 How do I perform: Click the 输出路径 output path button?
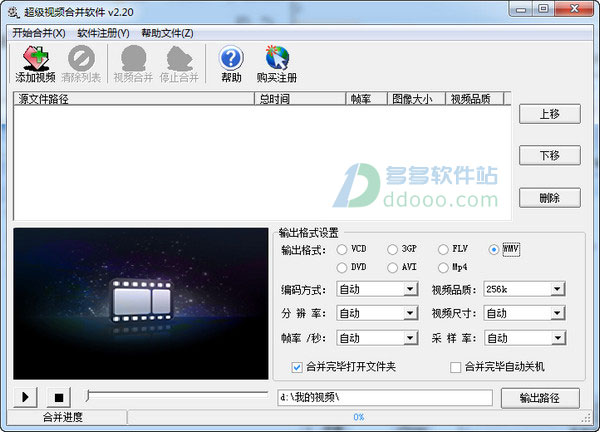pos(540,398)
